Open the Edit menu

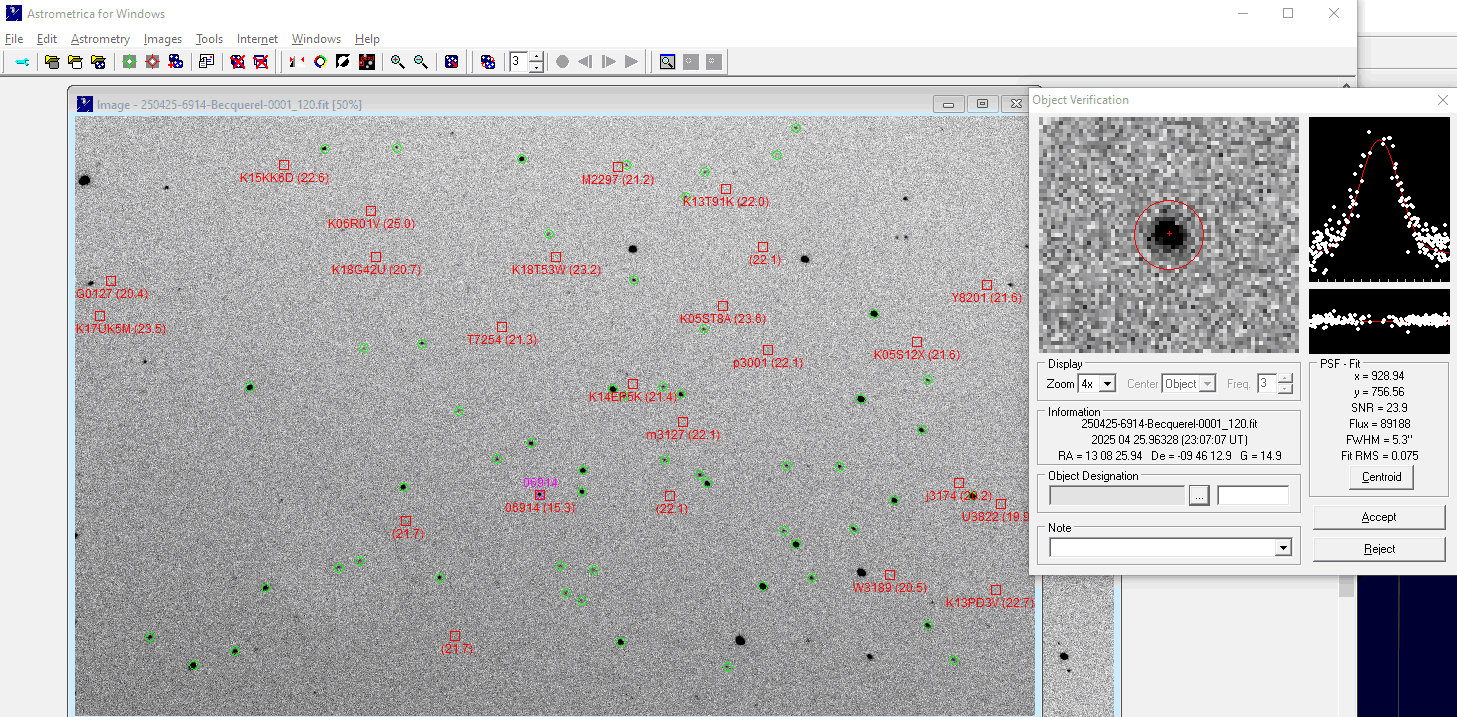(x=47, y=39)
